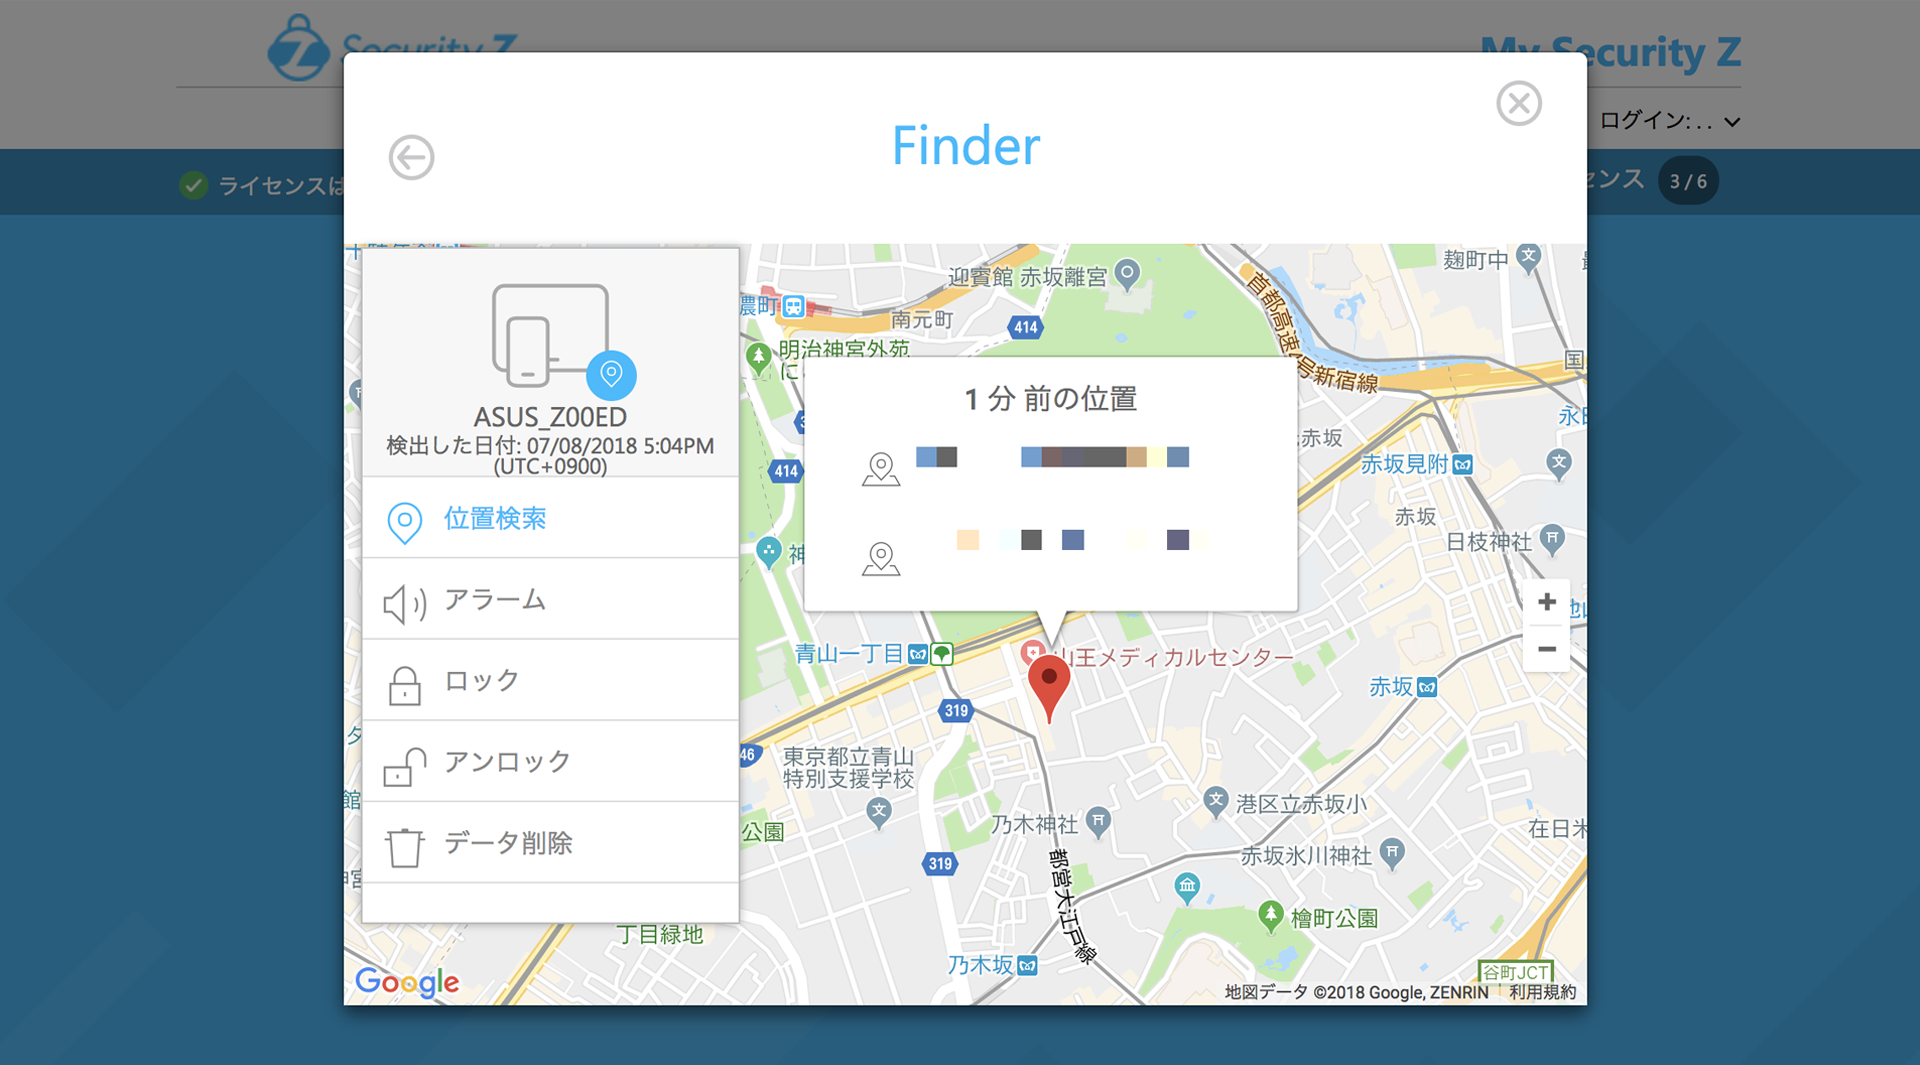Click the 利用規約 terms link on map
This screenshot has height=1065, width=1920.
pos(1542,992)
